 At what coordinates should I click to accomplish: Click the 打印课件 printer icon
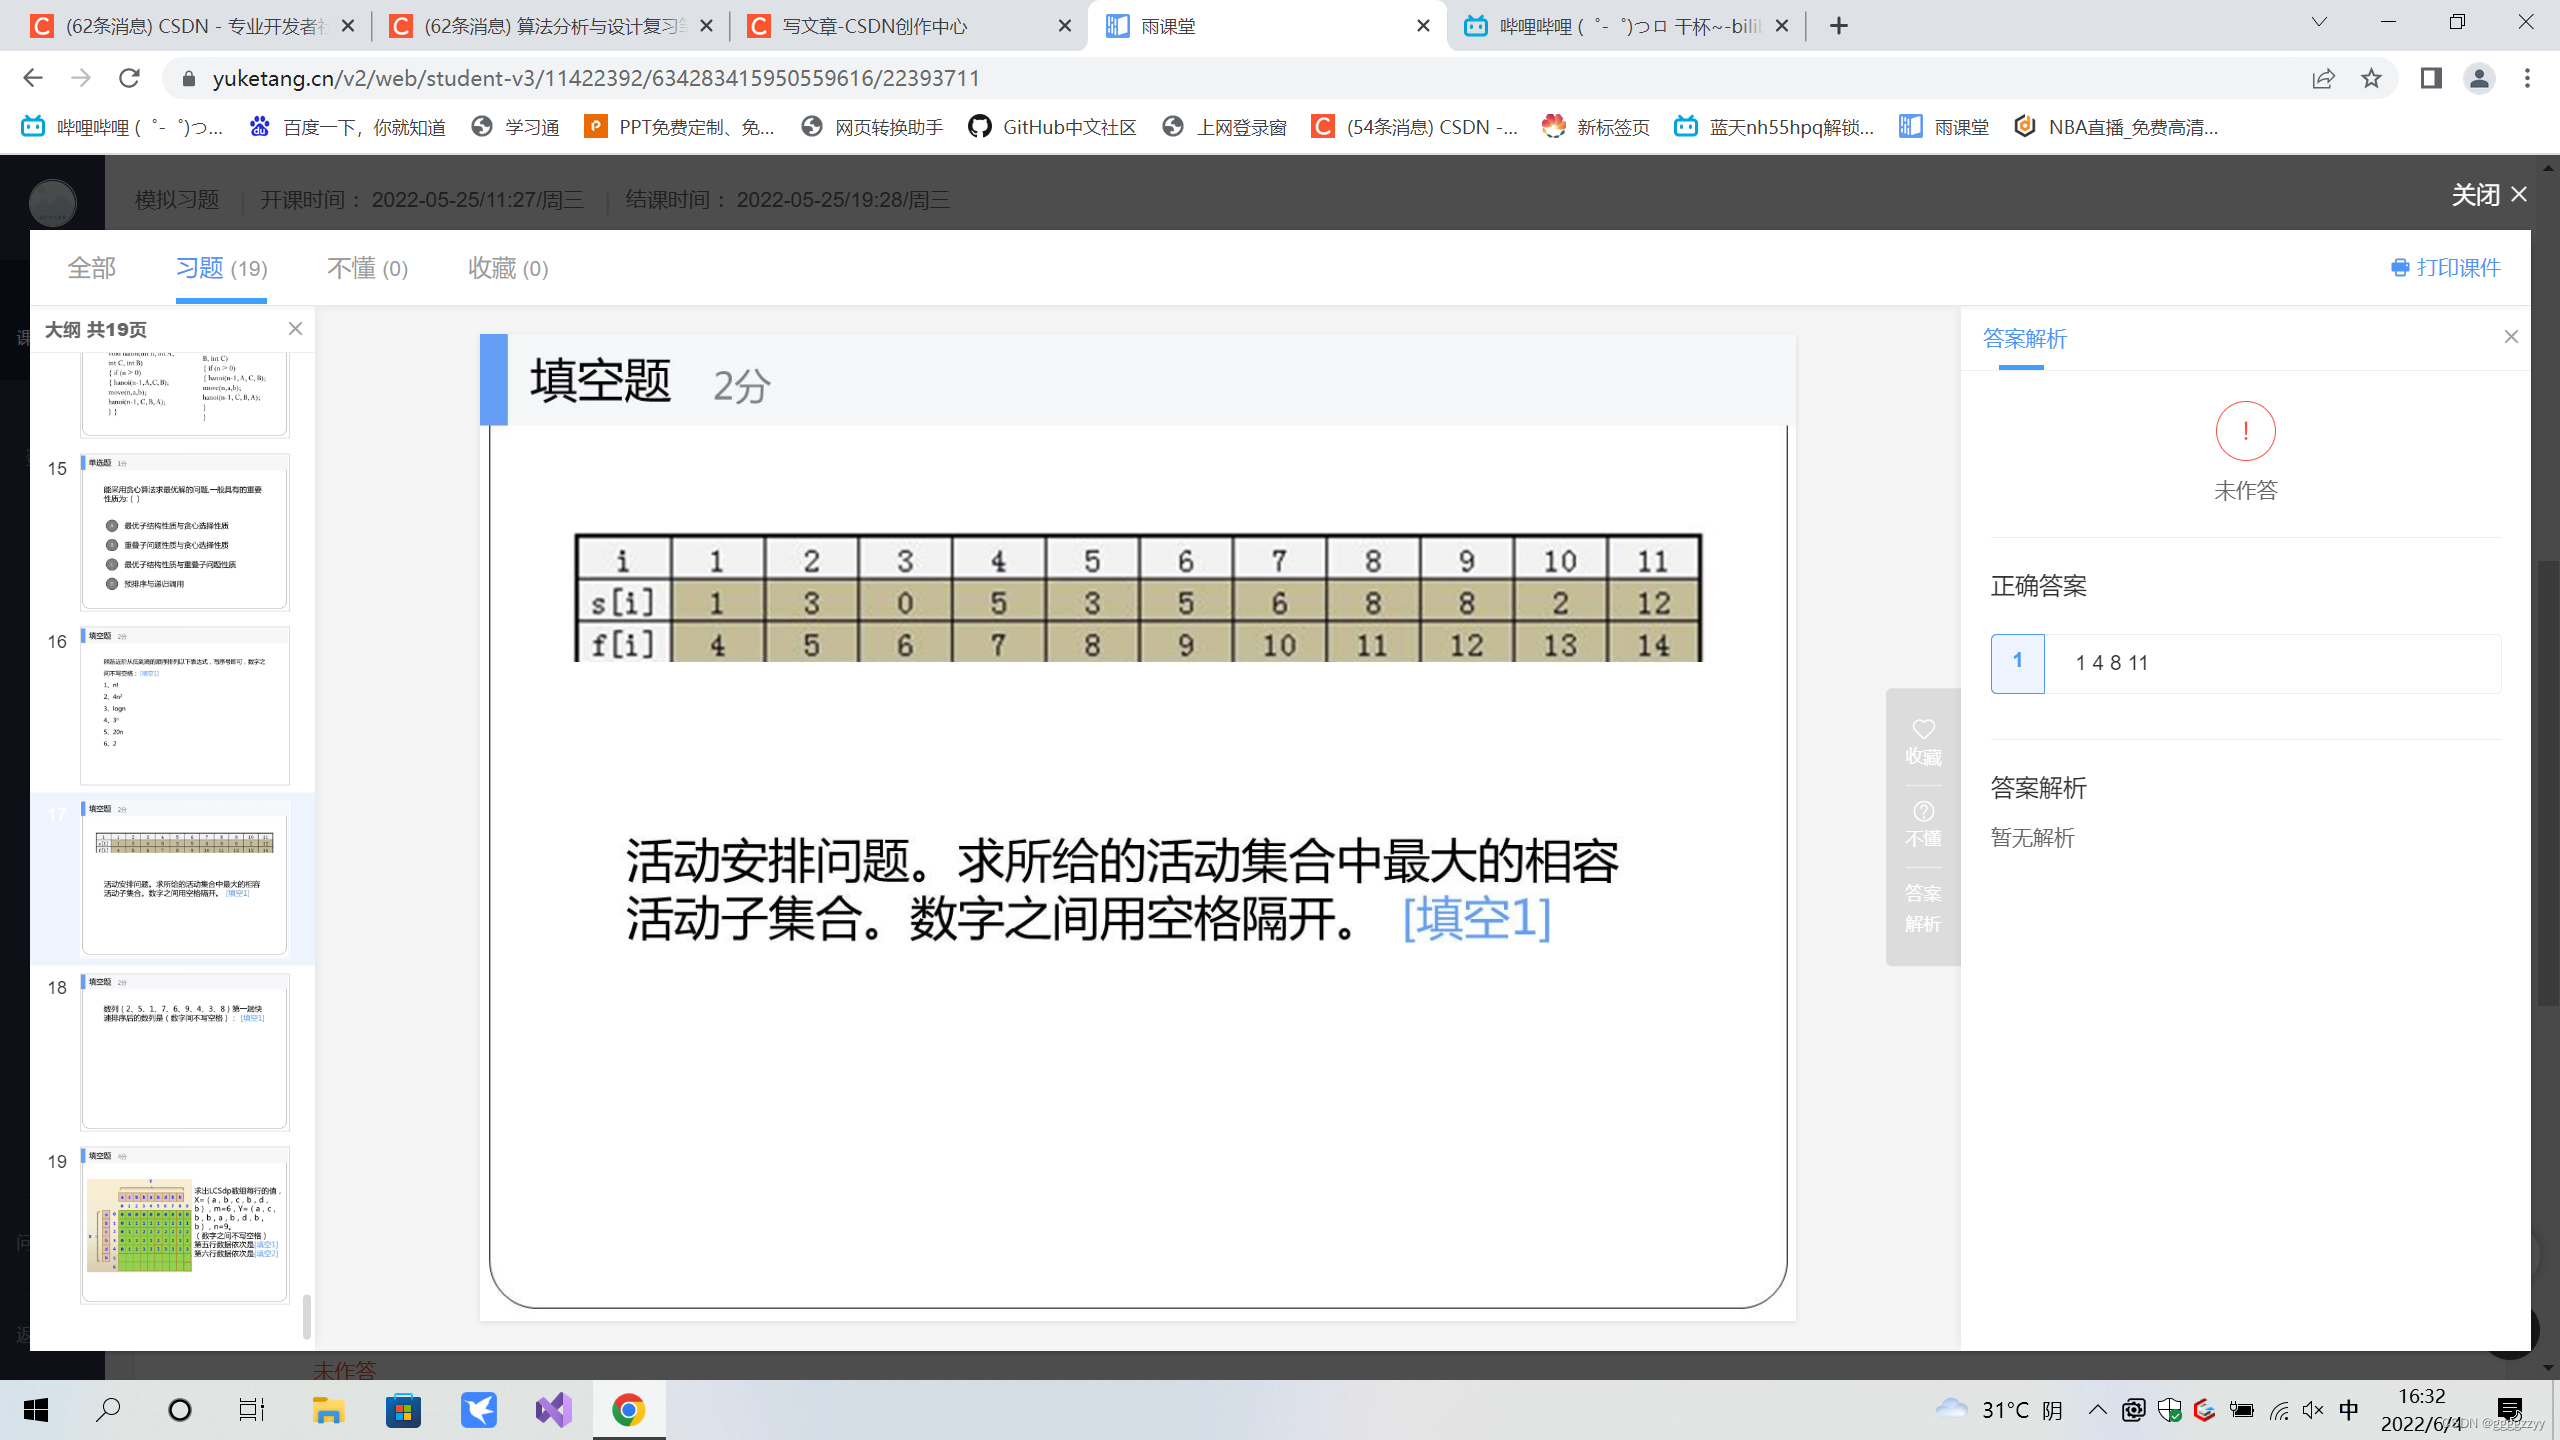pos(2399,268)
